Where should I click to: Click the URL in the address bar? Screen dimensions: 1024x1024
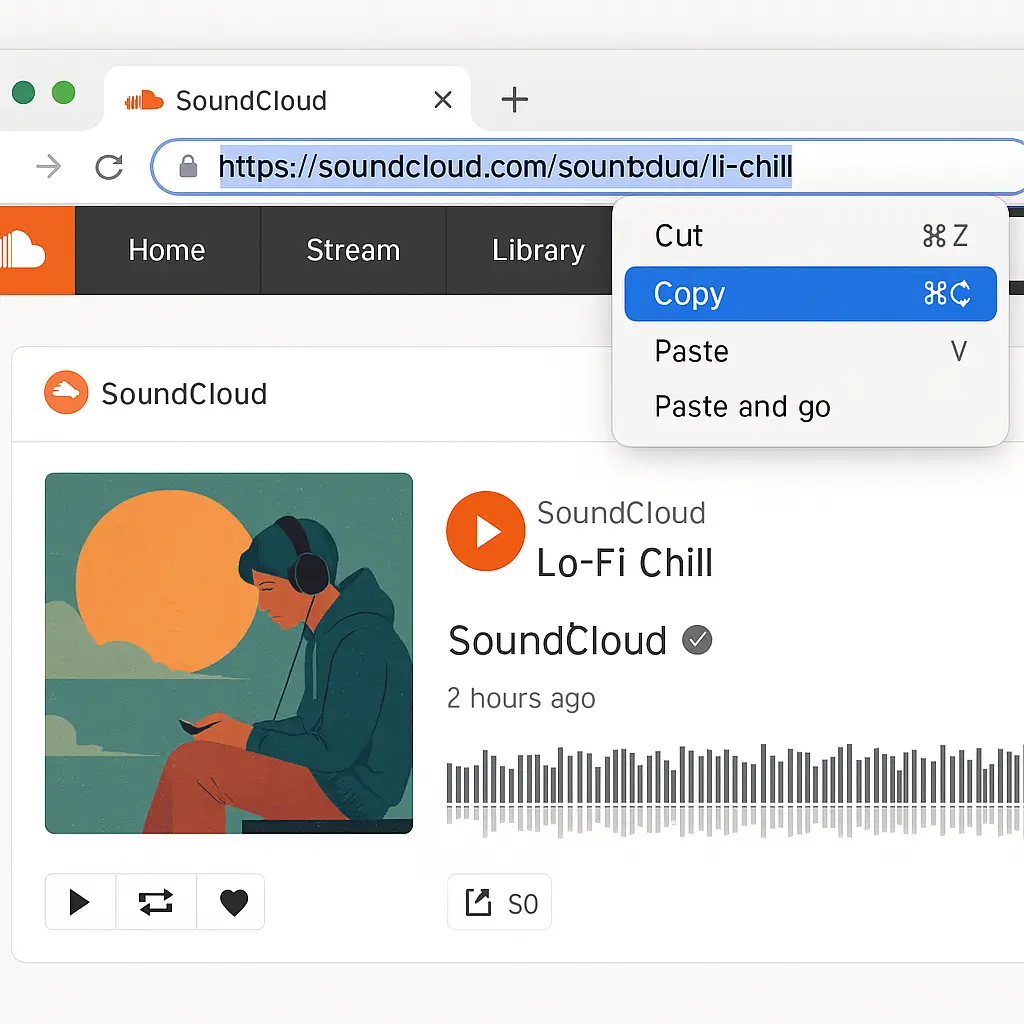click(505, 167)
